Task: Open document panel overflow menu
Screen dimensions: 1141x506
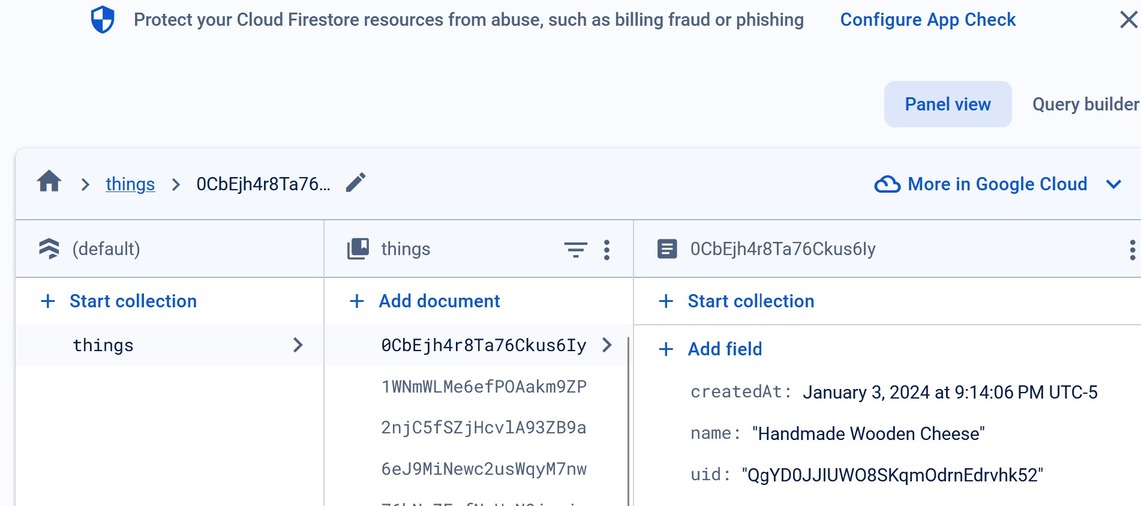Action: 1132,250
